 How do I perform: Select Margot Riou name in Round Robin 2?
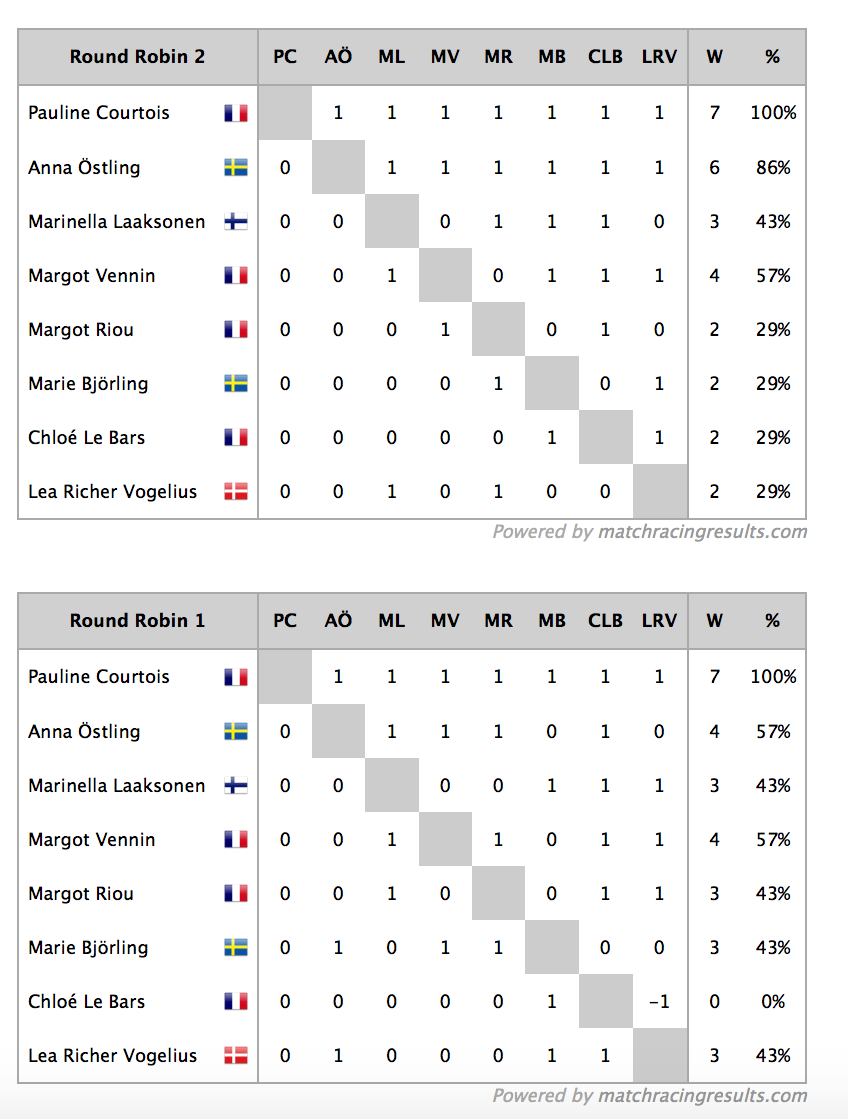click(x=81, y=330)
